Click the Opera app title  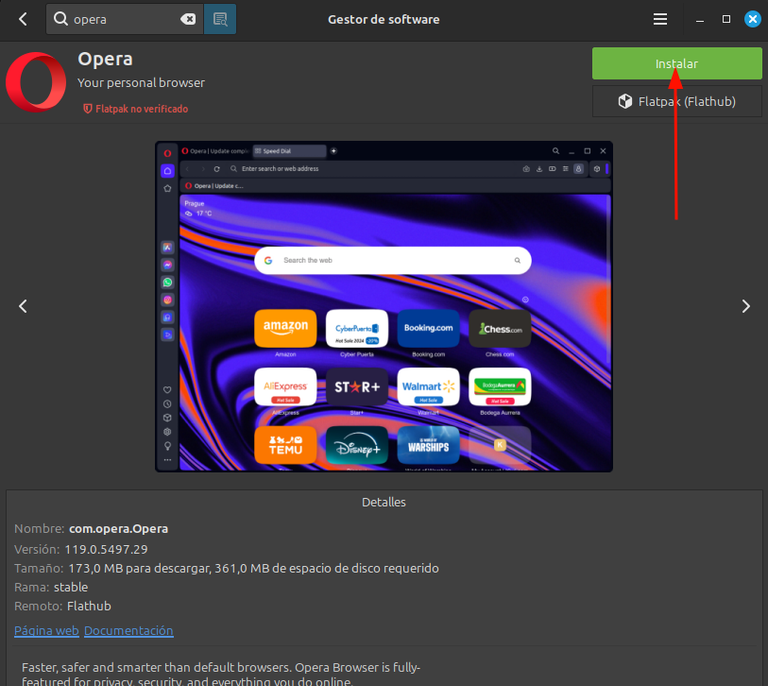(105, 59)
